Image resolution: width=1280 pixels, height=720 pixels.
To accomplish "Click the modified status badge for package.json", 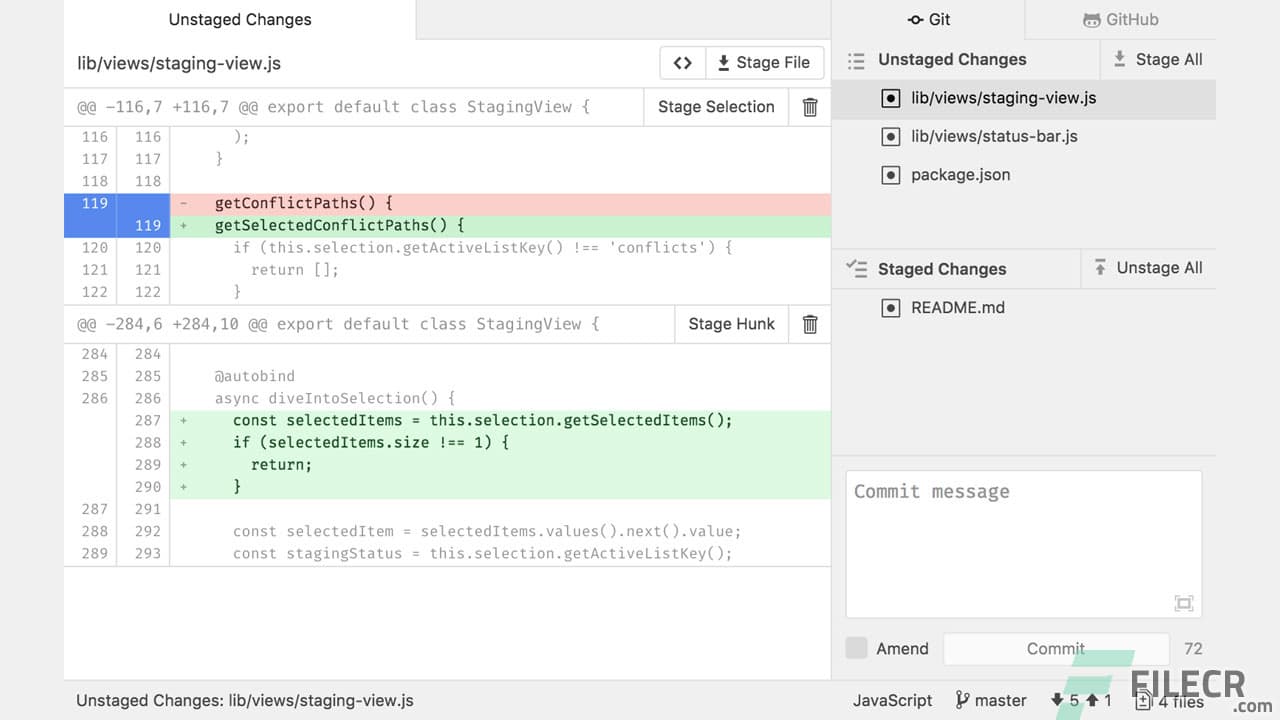I will coord(891,174).
